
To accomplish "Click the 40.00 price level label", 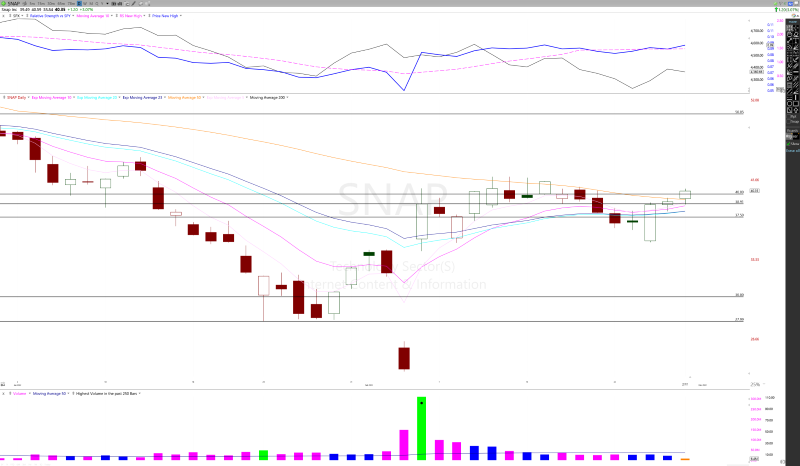I will (x=739, y=192).
